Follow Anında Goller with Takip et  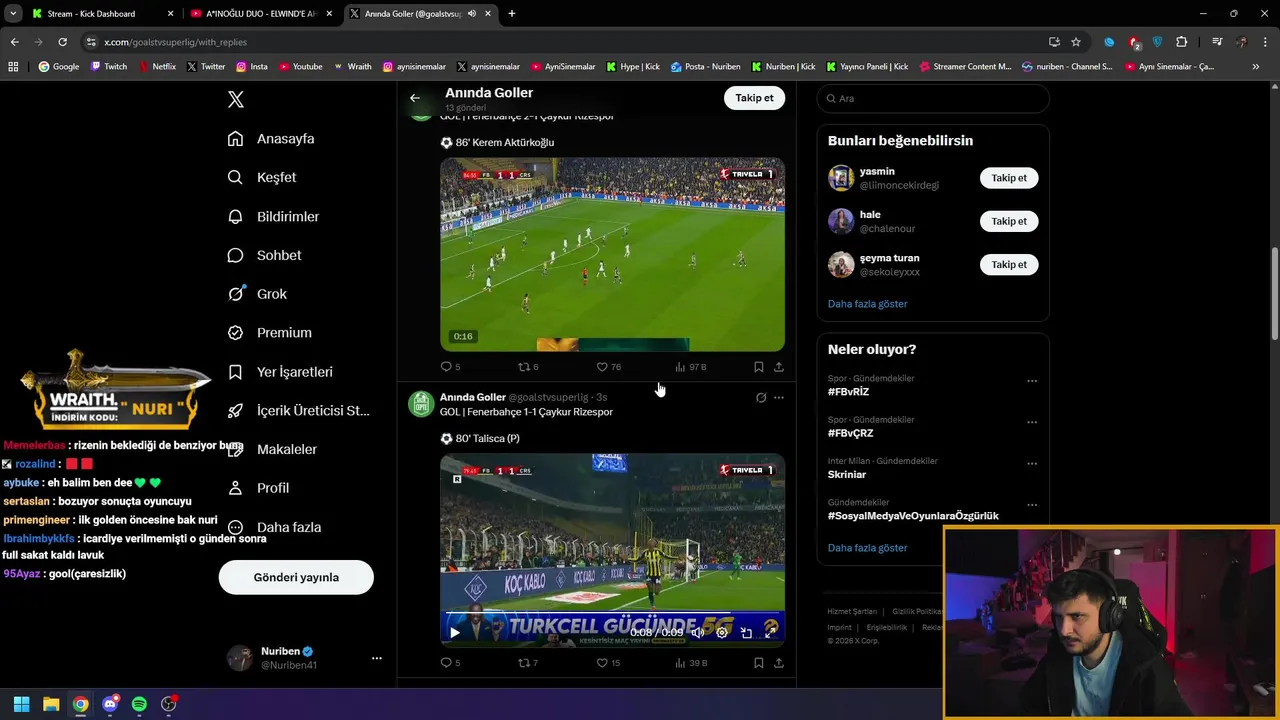[x=754, y=98]
